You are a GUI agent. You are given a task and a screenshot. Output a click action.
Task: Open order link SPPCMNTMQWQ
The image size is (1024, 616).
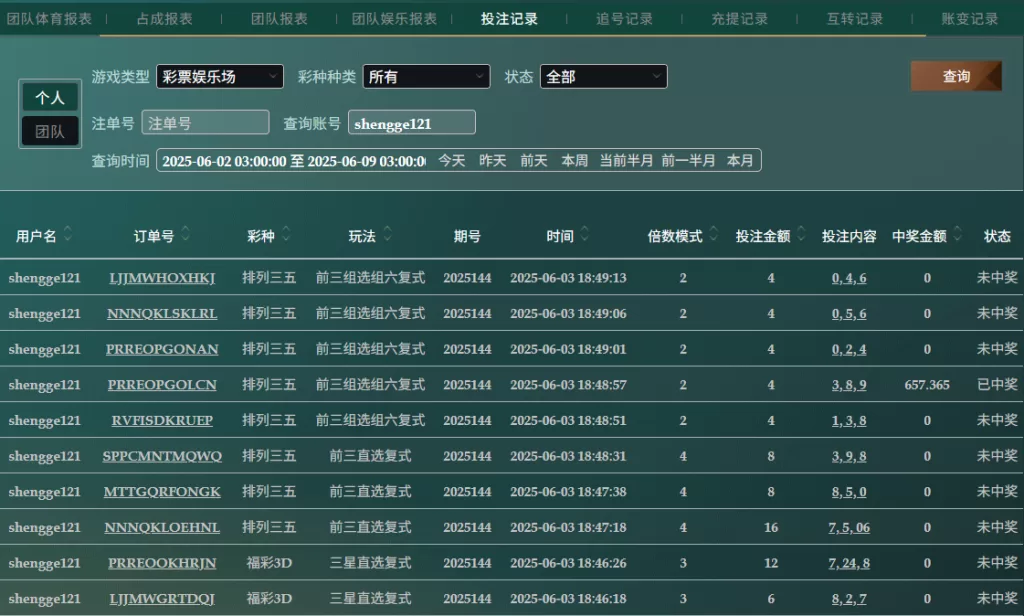tap(162, 456)
